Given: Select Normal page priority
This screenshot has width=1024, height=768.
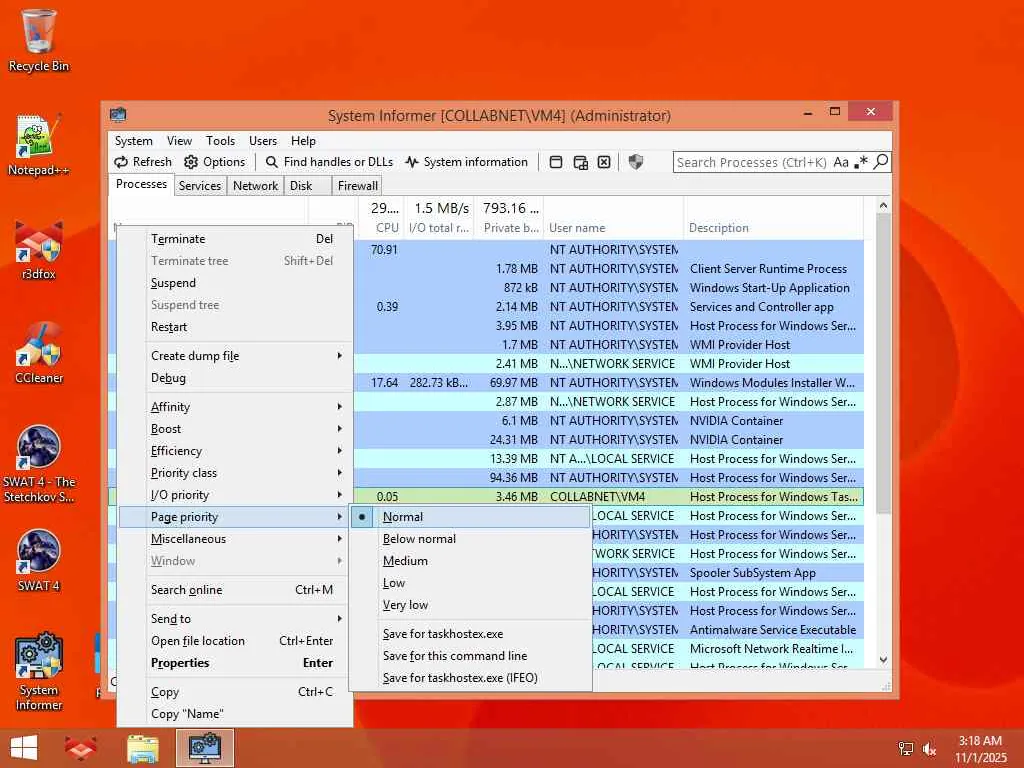Looking at the screenshot, I should pos(470,517).
